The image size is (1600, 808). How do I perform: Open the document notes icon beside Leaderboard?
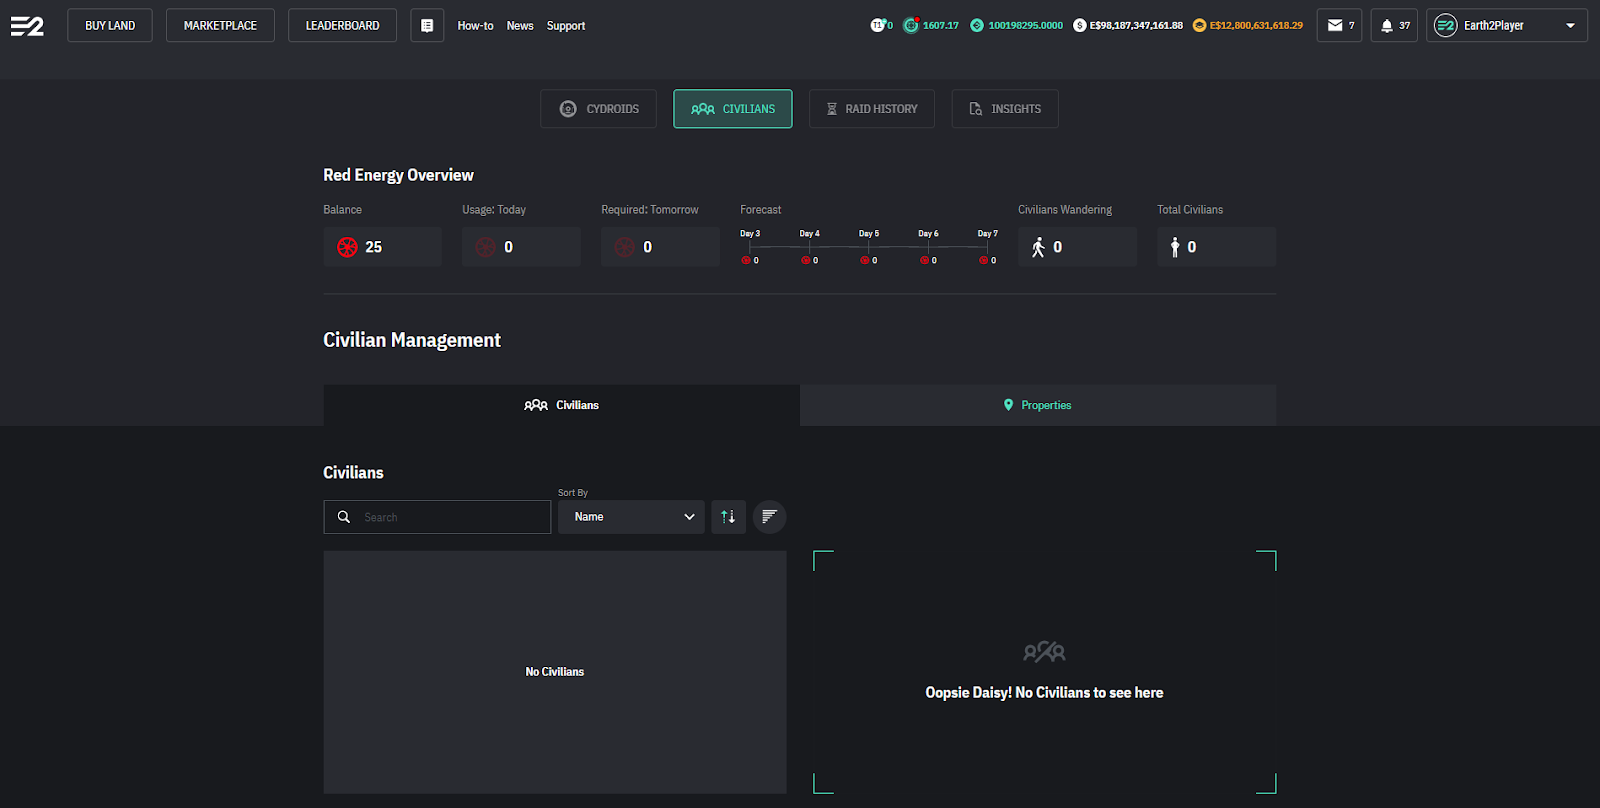[427, 26]
